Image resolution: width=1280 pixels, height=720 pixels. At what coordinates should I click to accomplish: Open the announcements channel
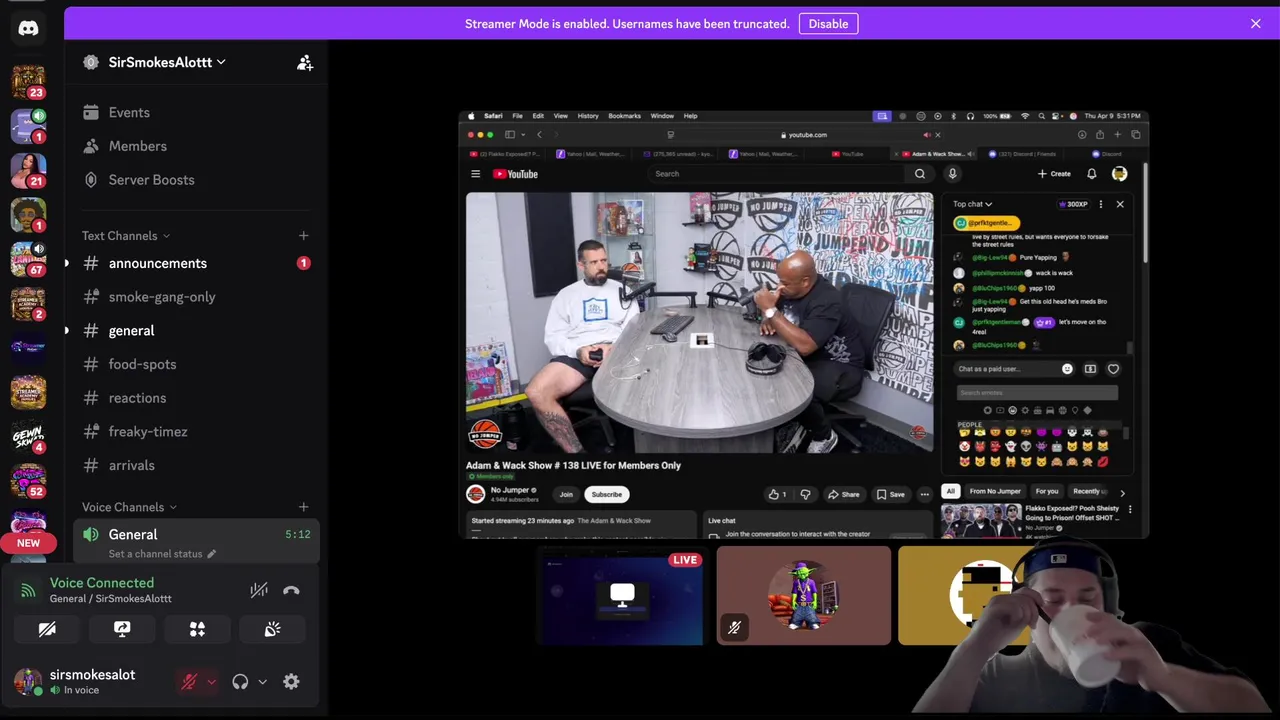196,263
